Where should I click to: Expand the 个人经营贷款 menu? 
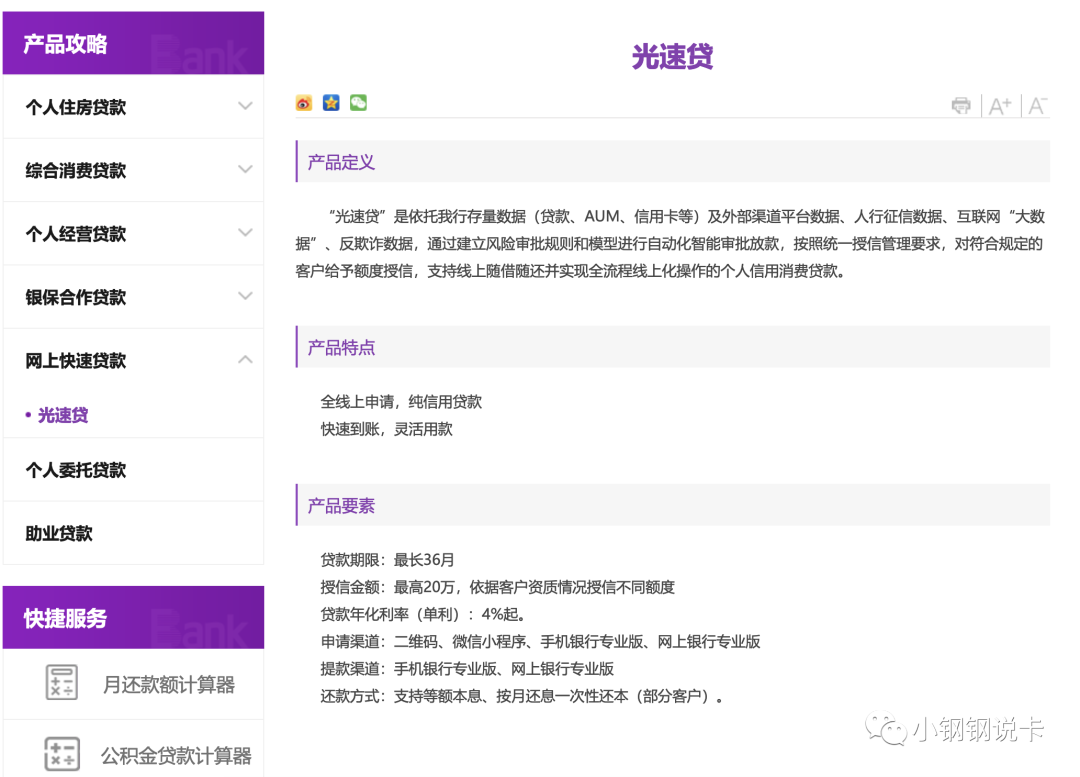point(133,233)
